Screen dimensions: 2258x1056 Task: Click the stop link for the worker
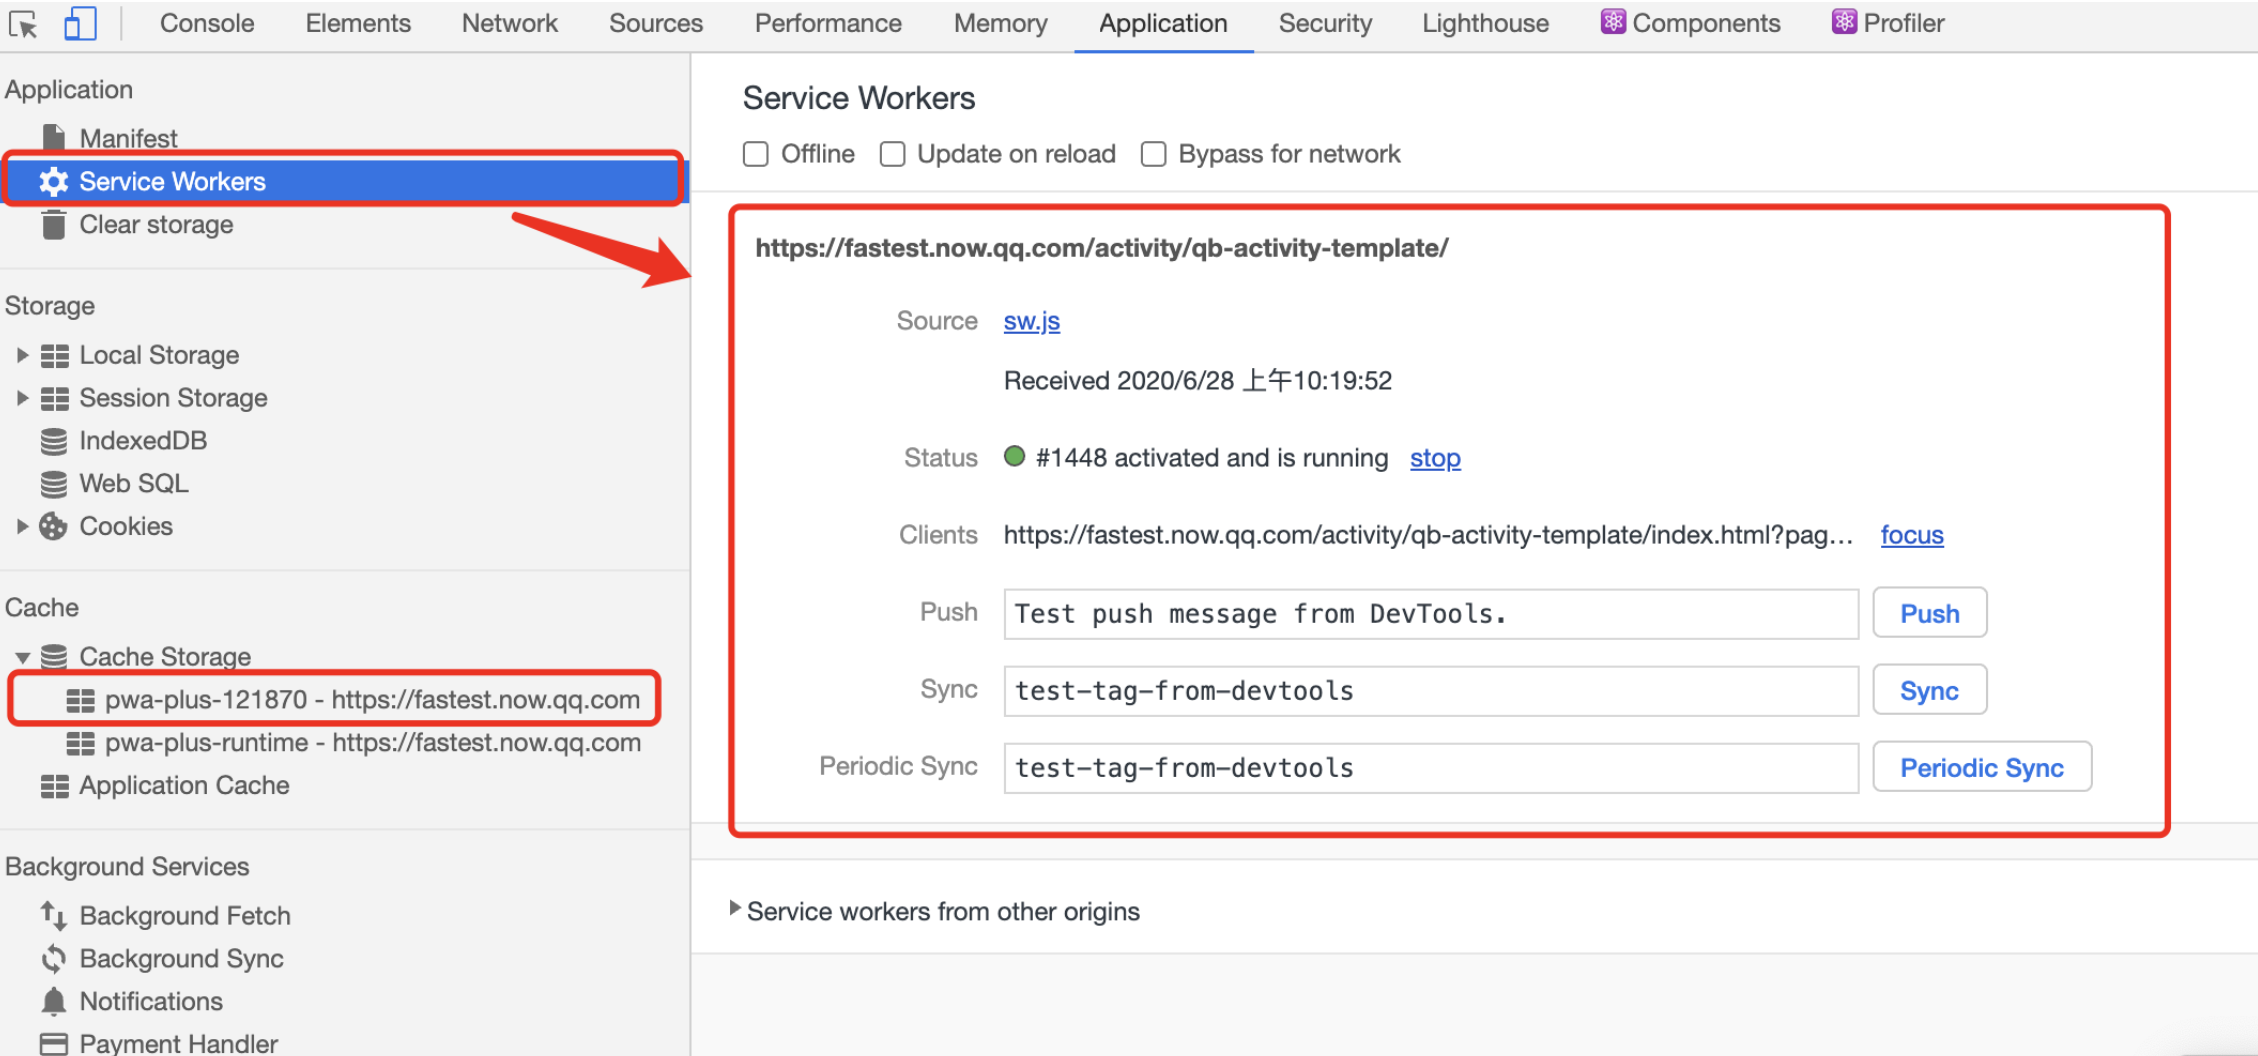coord(1435,458)
